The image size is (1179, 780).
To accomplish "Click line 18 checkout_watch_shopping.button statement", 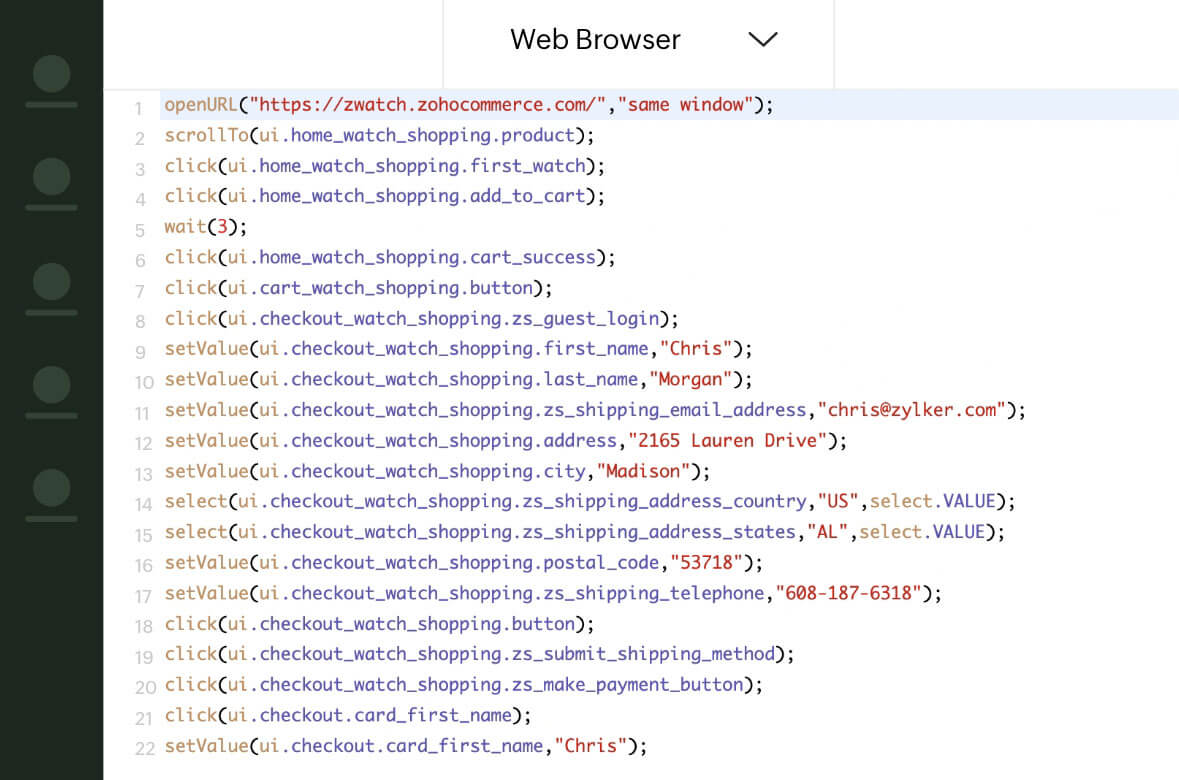I will pyautogui.click(x=379, y=624).
